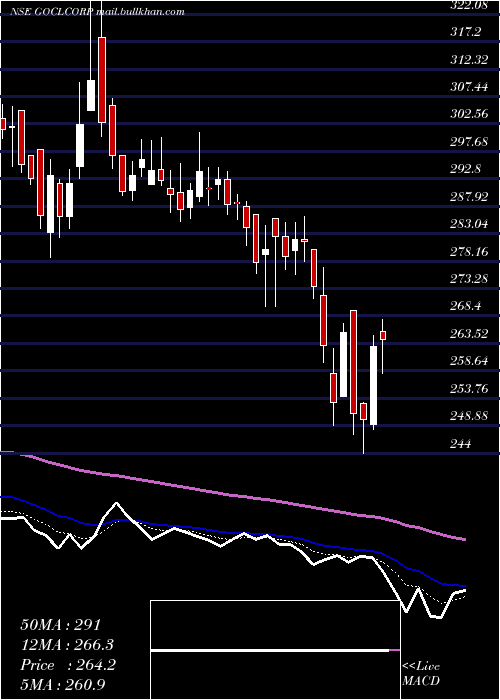
Task: Click the MACD histogram box
Action: point(275,650)
